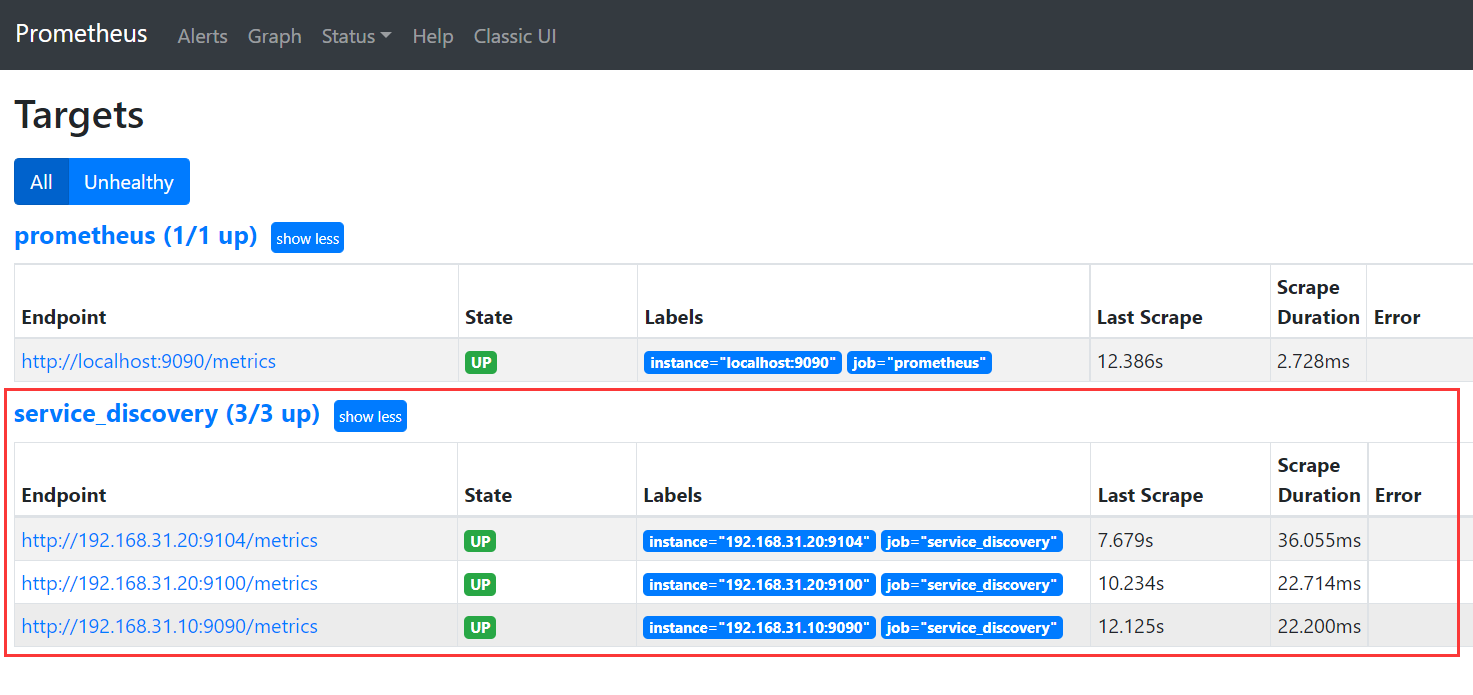Viewport: 1473px width, 695px height.
Task: Open http://192.168.31.20:9100/metrics endpoint link
Action: 170,583
